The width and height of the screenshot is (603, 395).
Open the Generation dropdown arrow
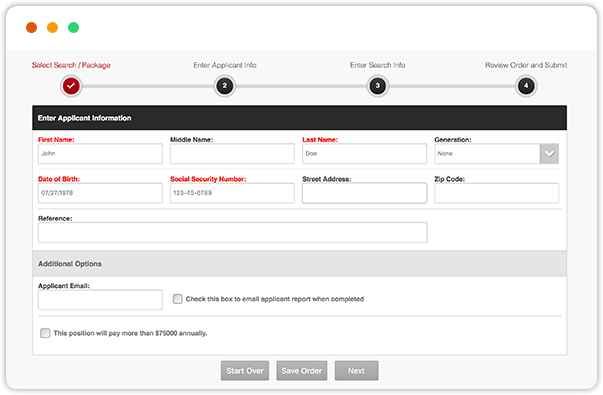point(549,153)
